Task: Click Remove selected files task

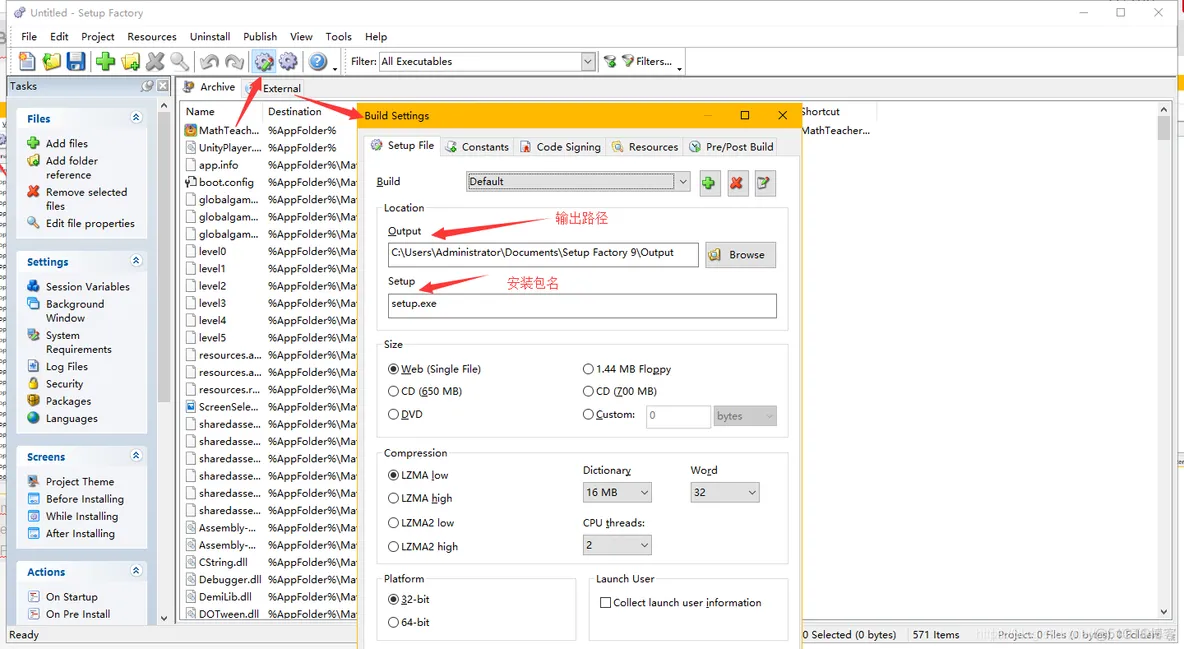Action: [x=86, y=199]
